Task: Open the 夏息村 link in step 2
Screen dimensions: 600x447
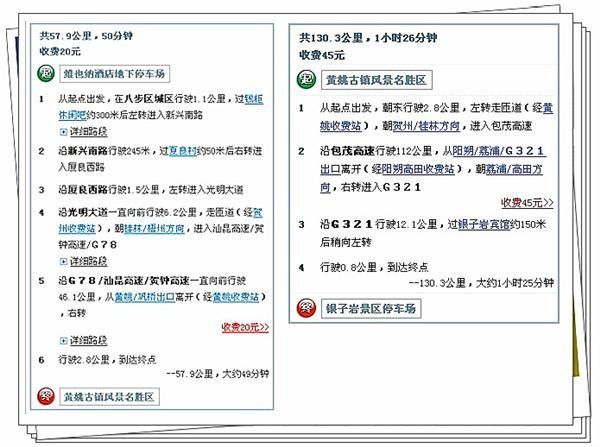Action: click(x=185, y=150)
